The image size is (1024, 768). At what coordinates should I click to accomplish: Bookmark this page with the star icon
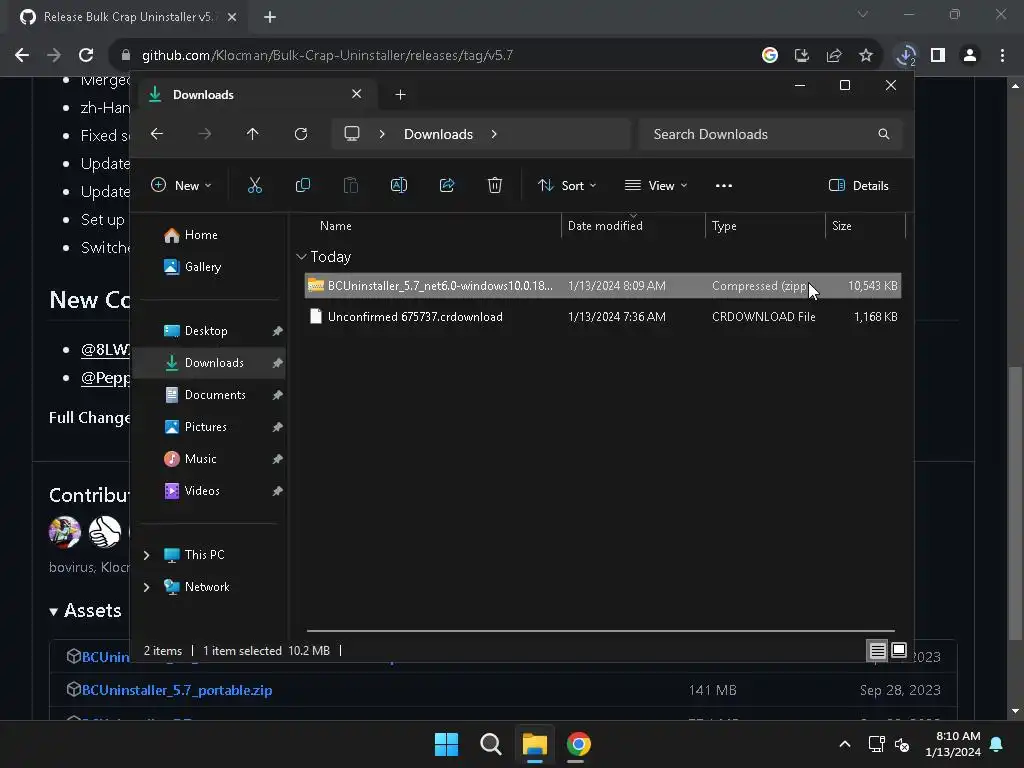click(x=866, y=56)
